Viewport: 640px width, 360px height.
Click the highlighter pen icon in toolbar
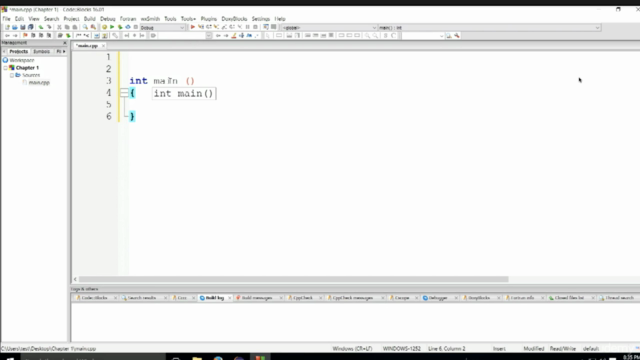pyautogui.click(x=234, y=36)
